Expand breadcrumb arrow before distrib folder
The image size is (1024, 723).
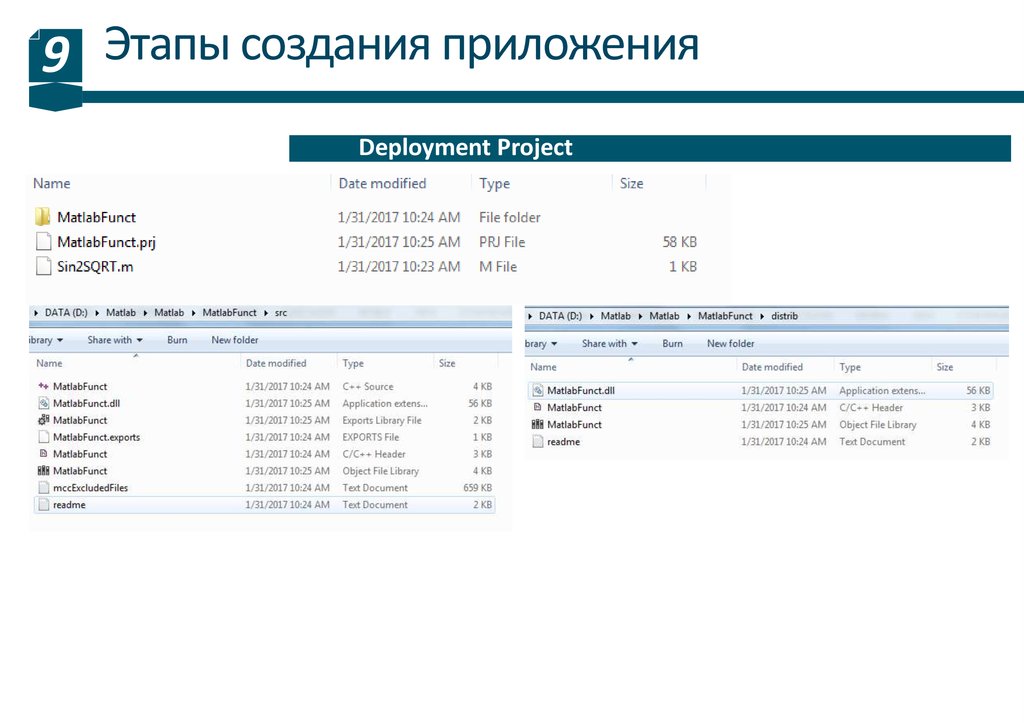[x=762, y=316]
